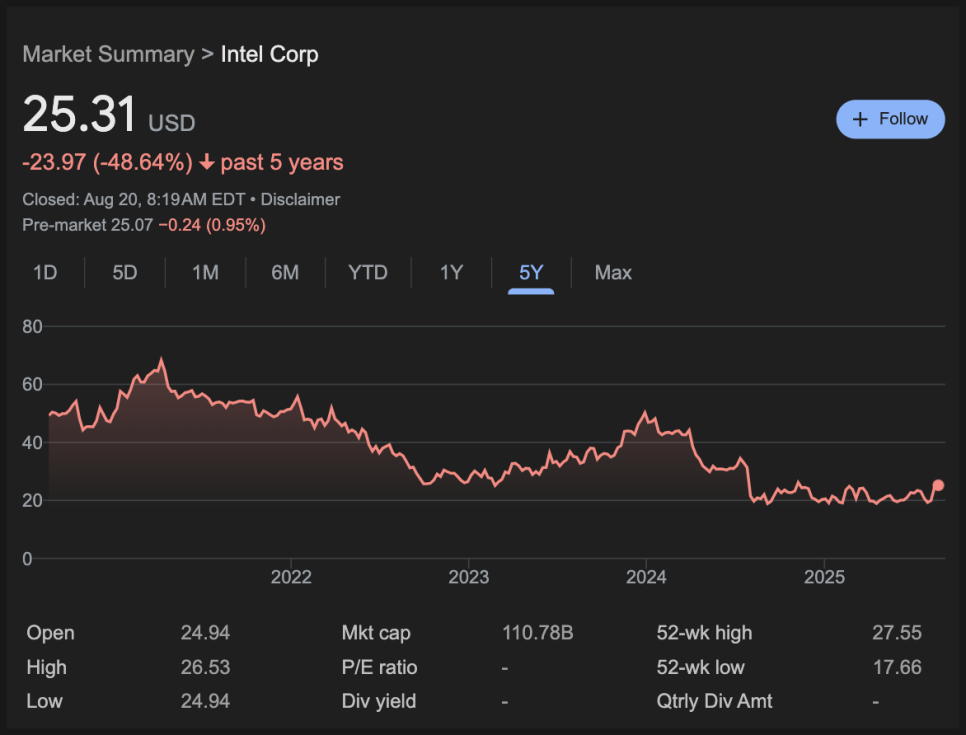
Task: Click the Pre-market 25.07 text
Action: [87, 225]
